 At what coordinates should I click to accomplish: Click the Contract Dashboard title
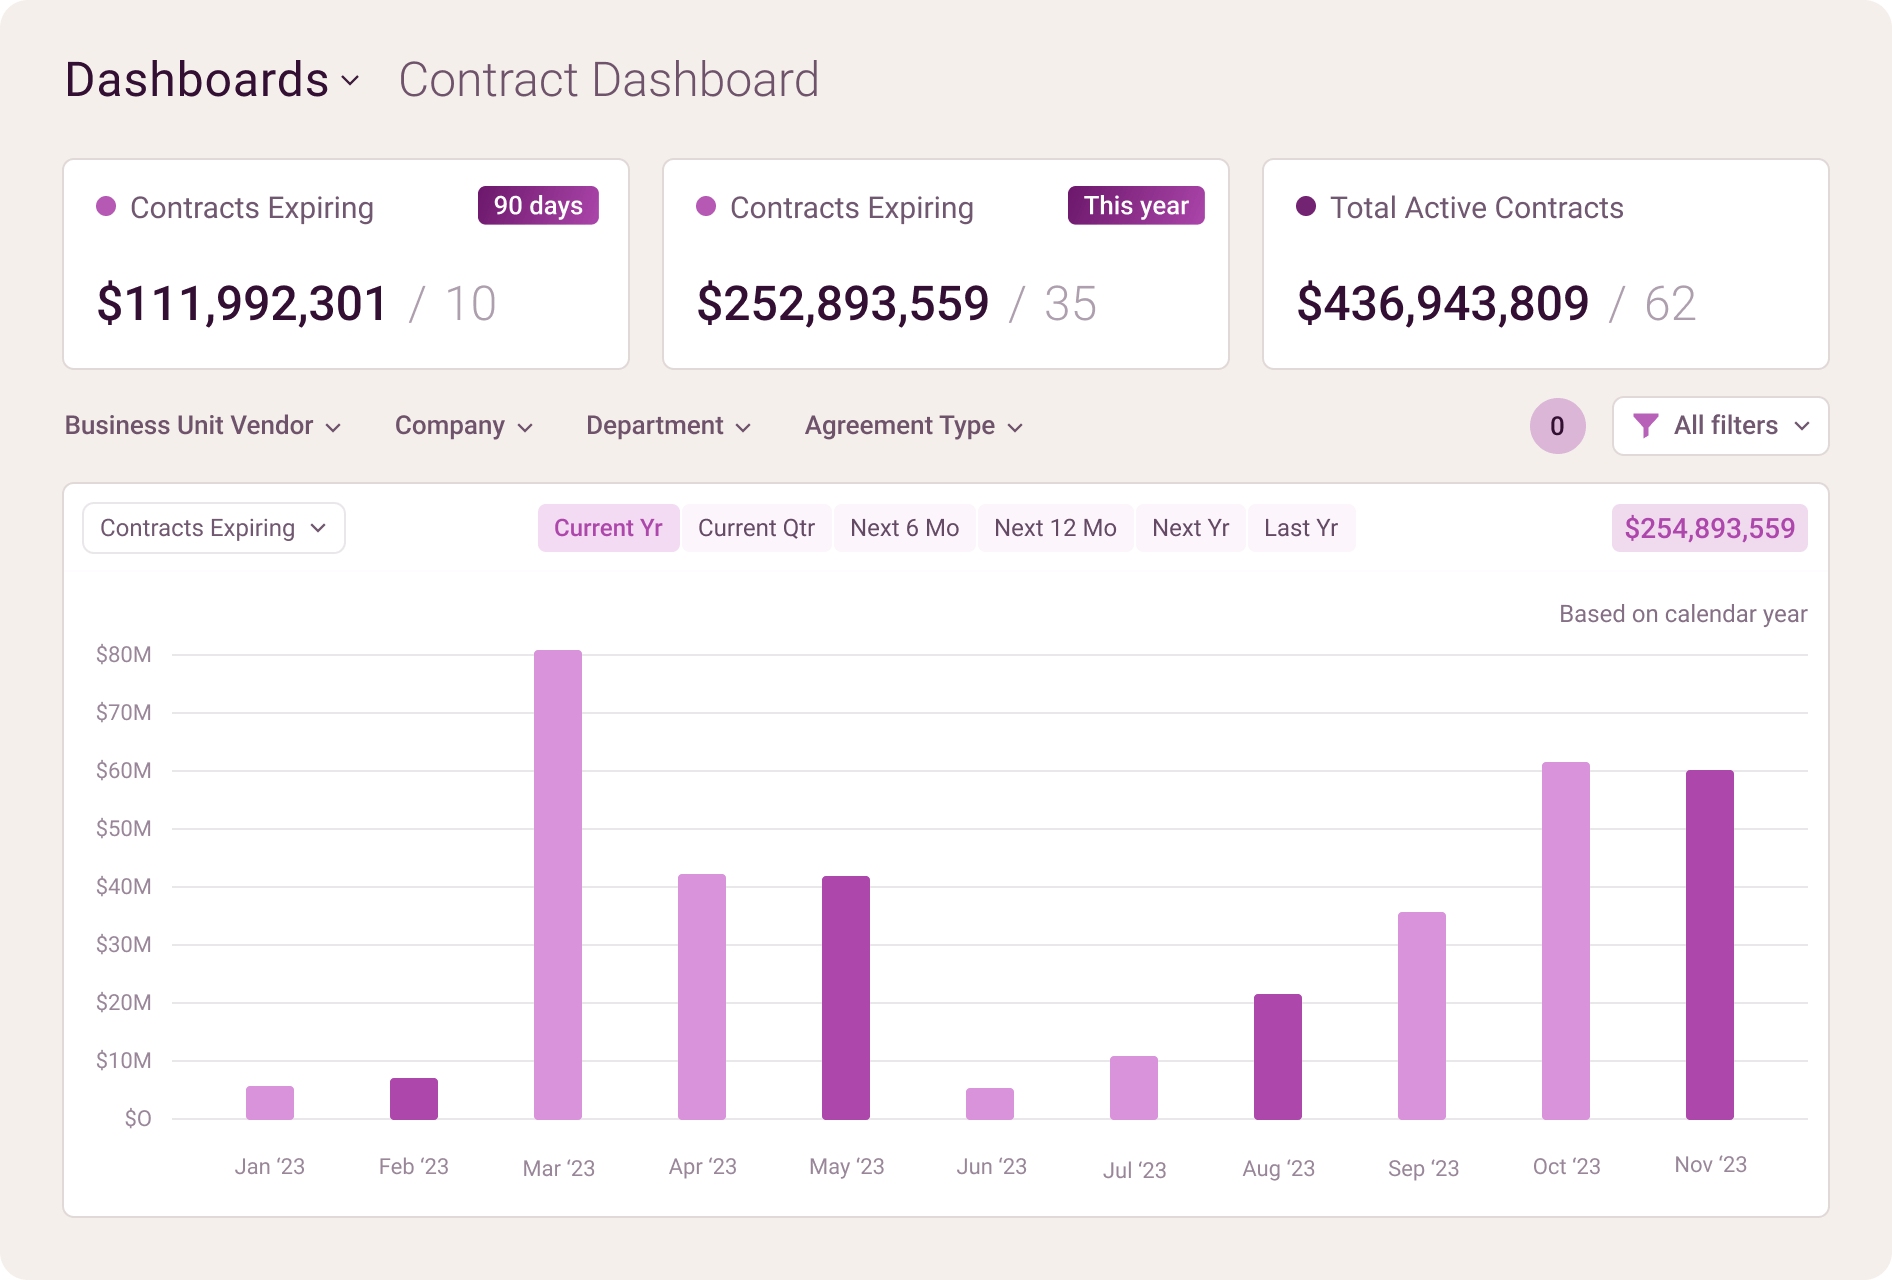609,80
